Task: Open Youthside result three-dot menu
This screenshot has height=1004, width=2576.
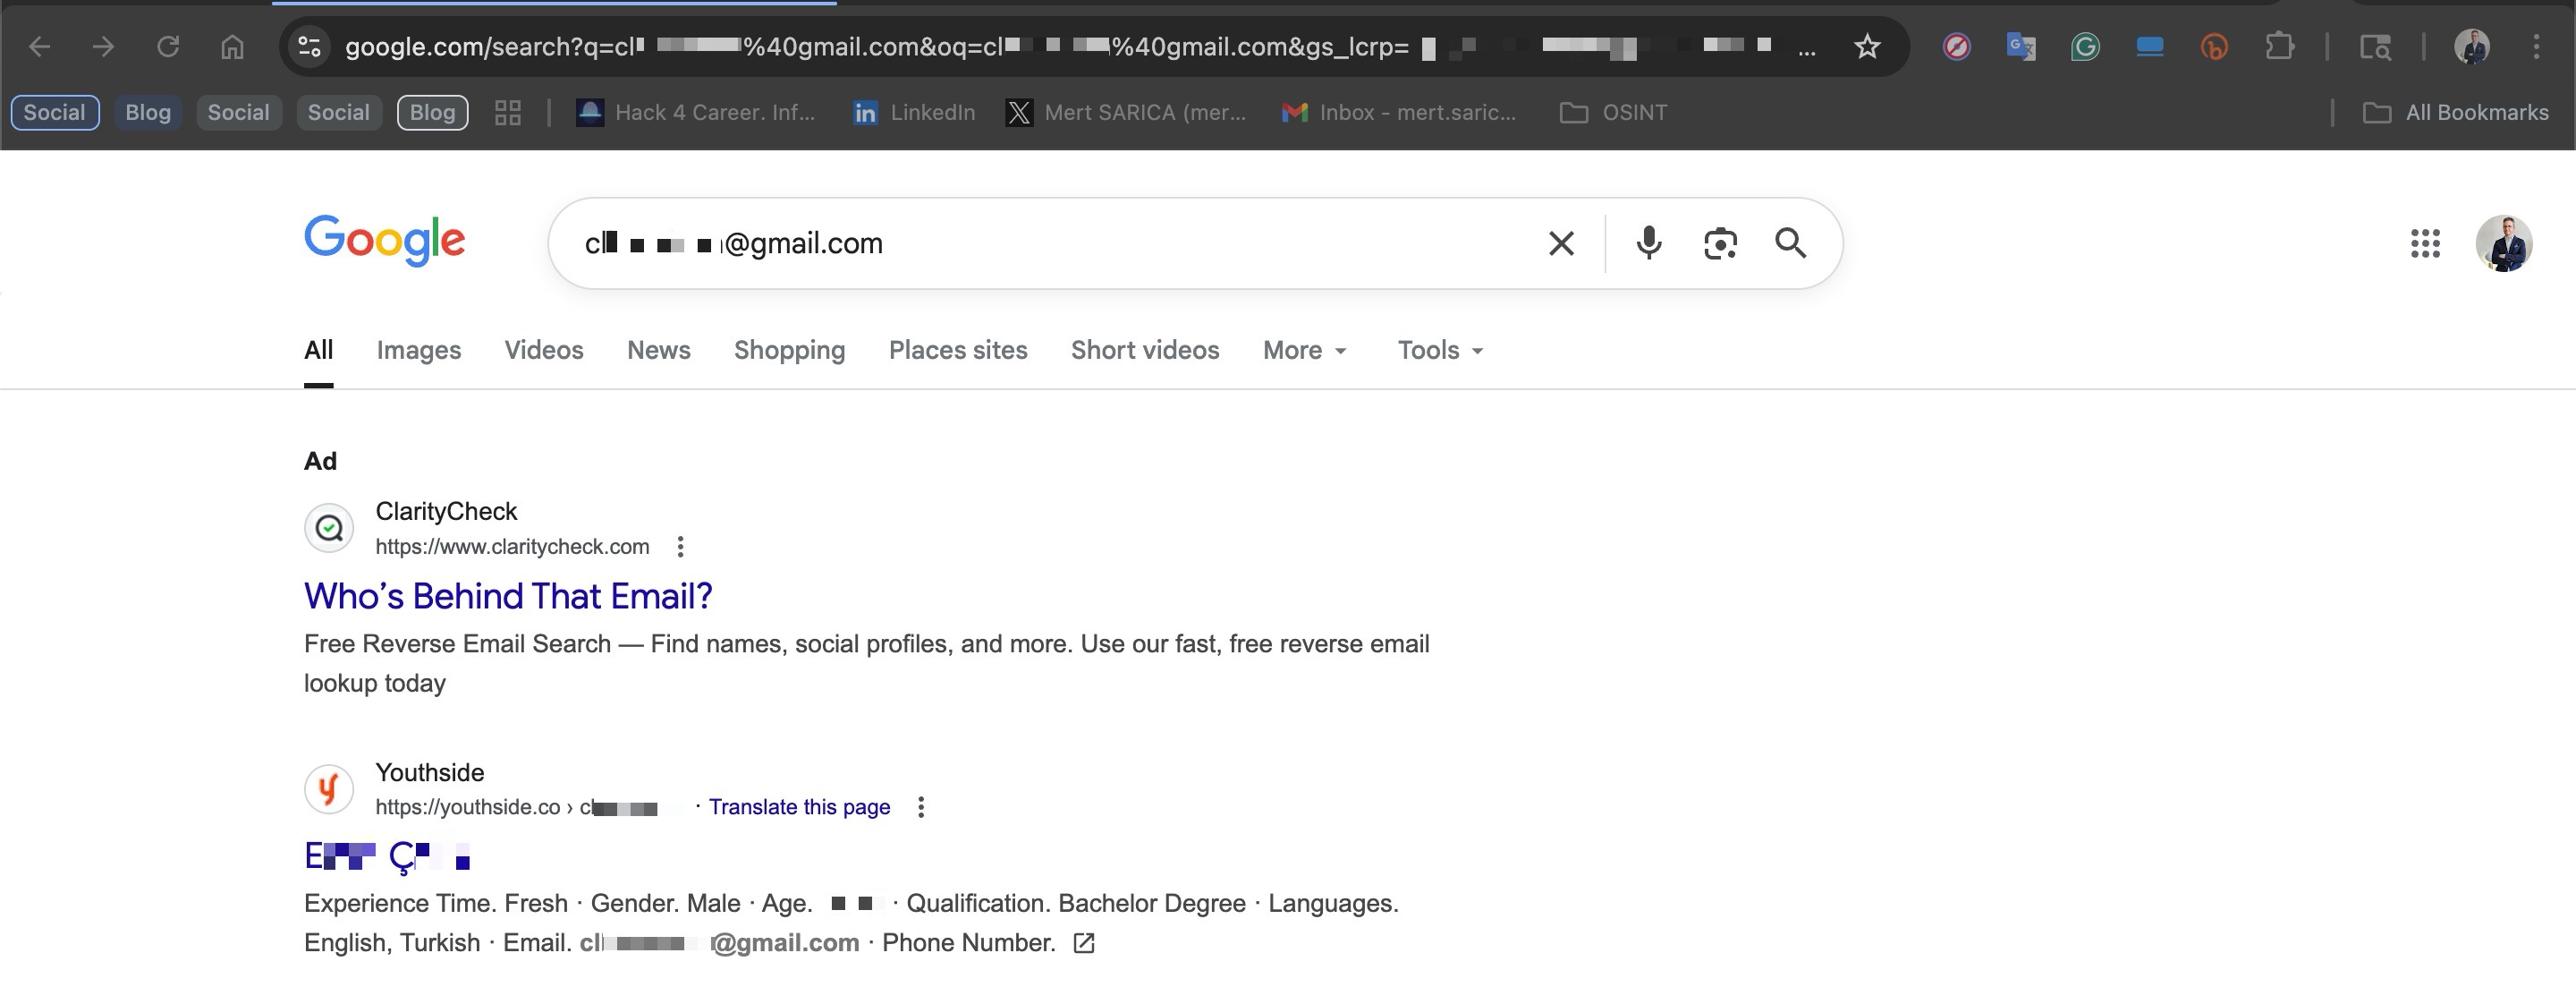Action: 921,807
